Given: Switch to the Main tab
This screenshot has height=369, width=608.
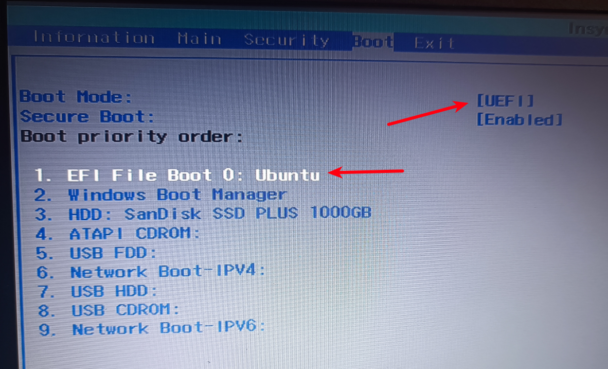Looking at the screenshot, I should pyautogui.click(x=199, y=39).
